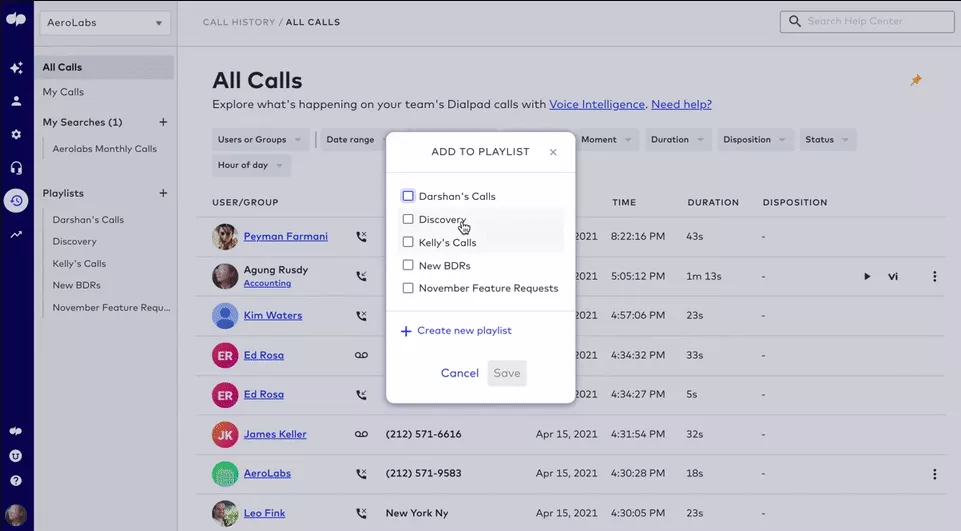
Task: Click Create new playlist link
Action: pyautogui.click(x=464, y=331)
